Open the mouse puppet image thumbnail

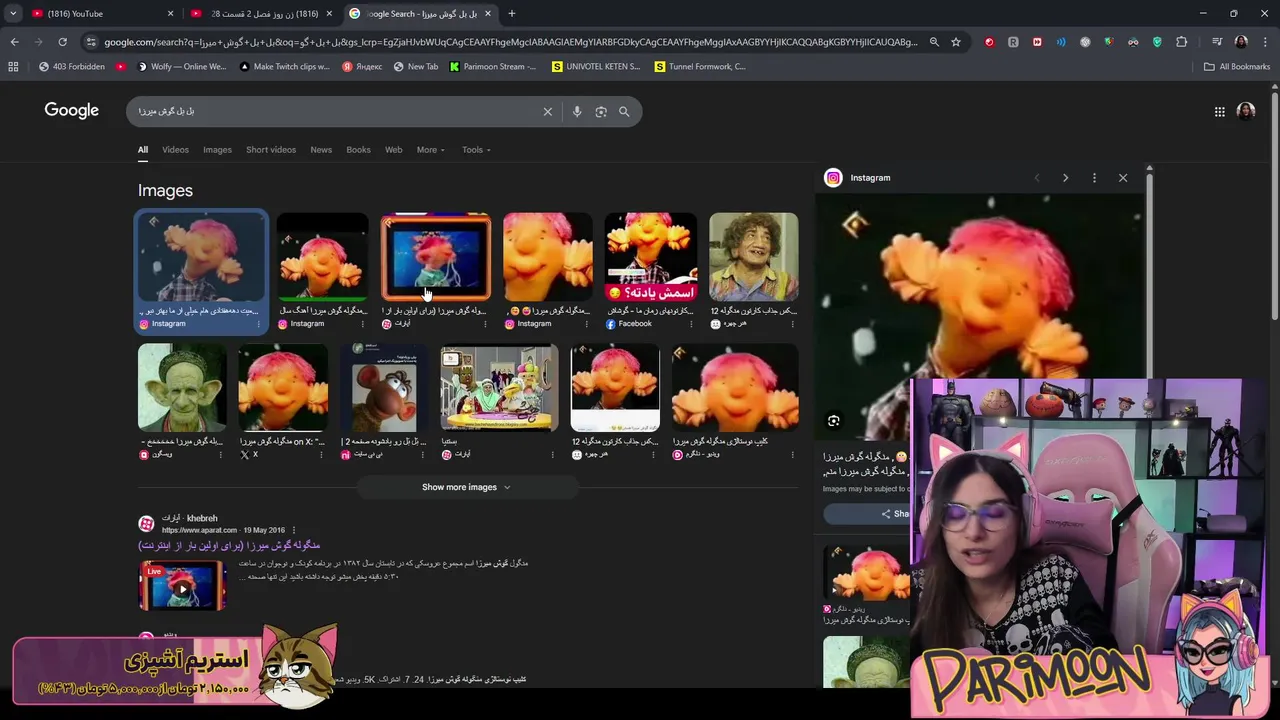point(384,388)
